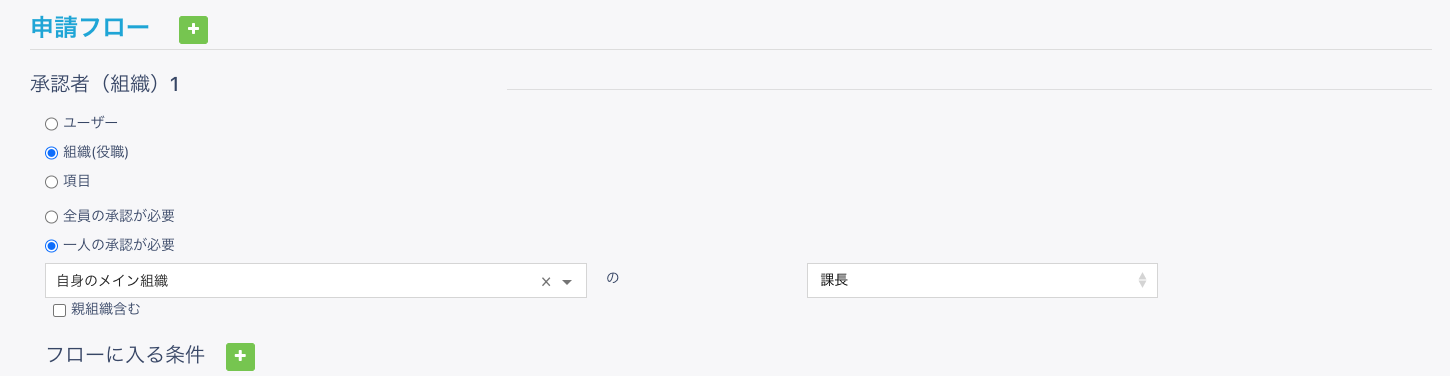This screenshot has height=376, width=1450.
Task: Click the 項目 label text
Action: point(77,181)
